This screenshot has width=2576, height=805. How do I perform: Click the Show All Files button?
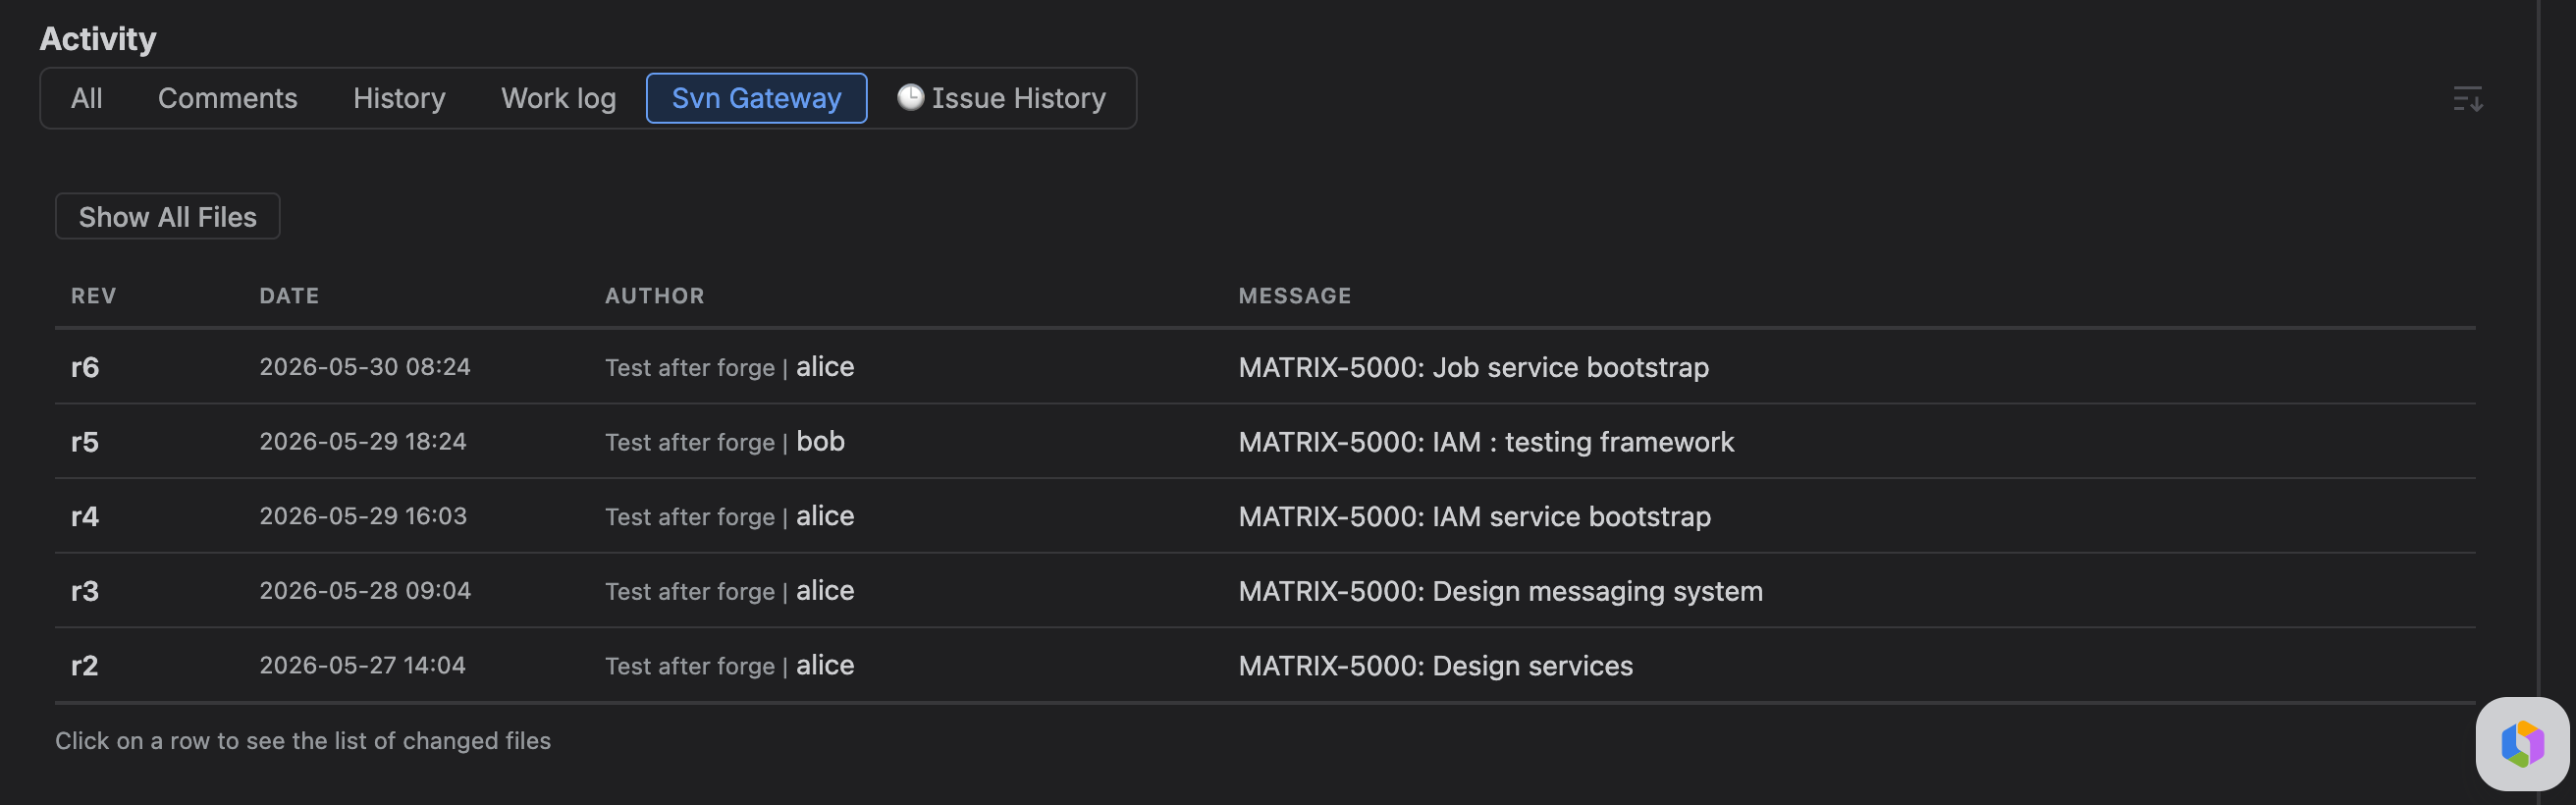167,216
